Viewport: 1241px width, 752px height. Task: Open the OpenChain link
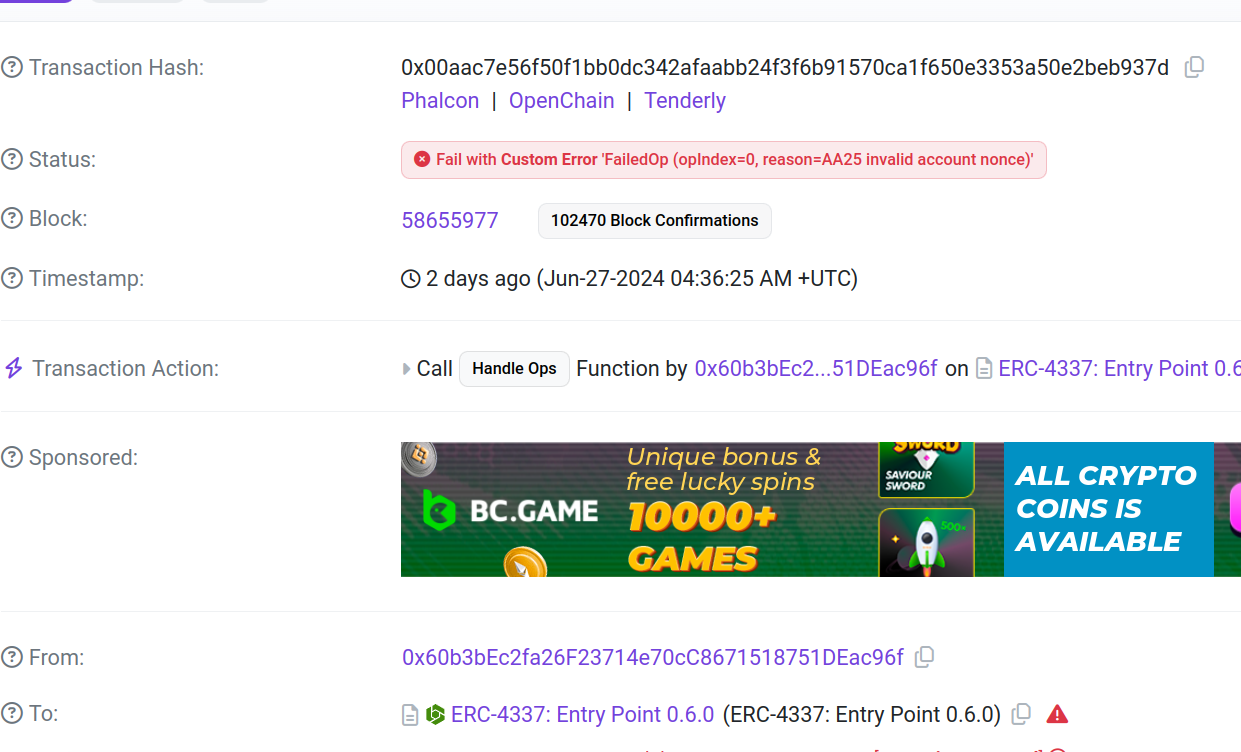562,101
